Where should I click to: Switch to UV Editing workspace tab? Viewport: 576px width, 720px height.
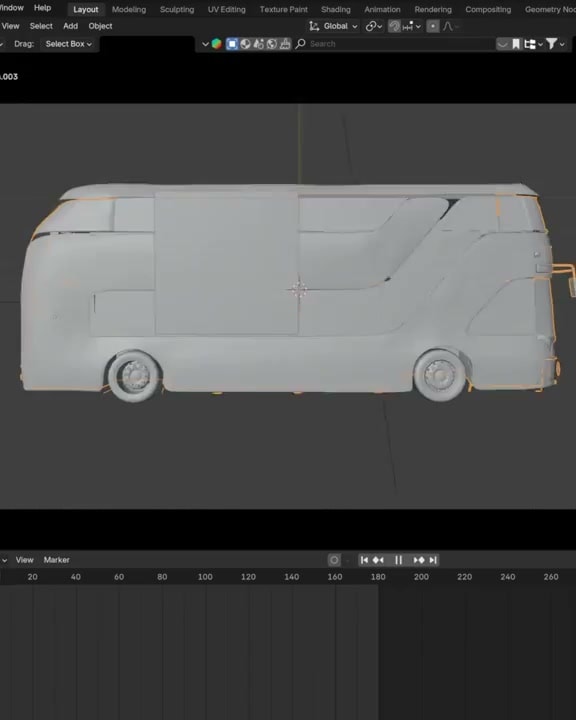226,9
